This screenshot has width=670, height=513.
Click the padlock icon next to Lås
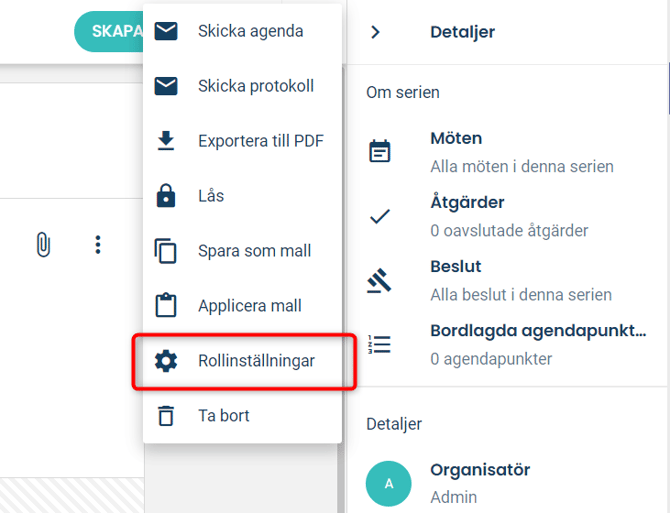pos(166,196)
